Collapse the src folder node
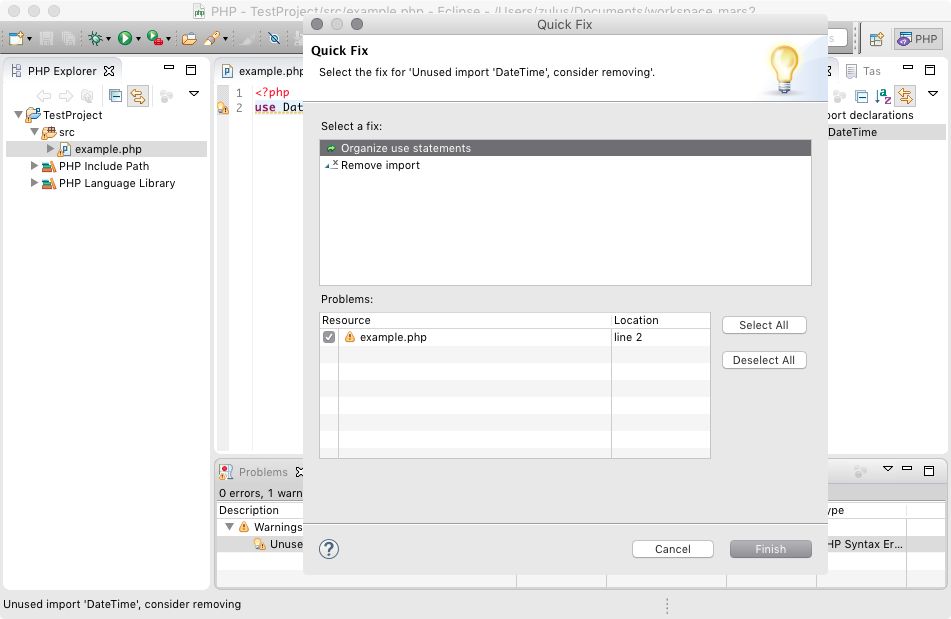 [35, 132]
